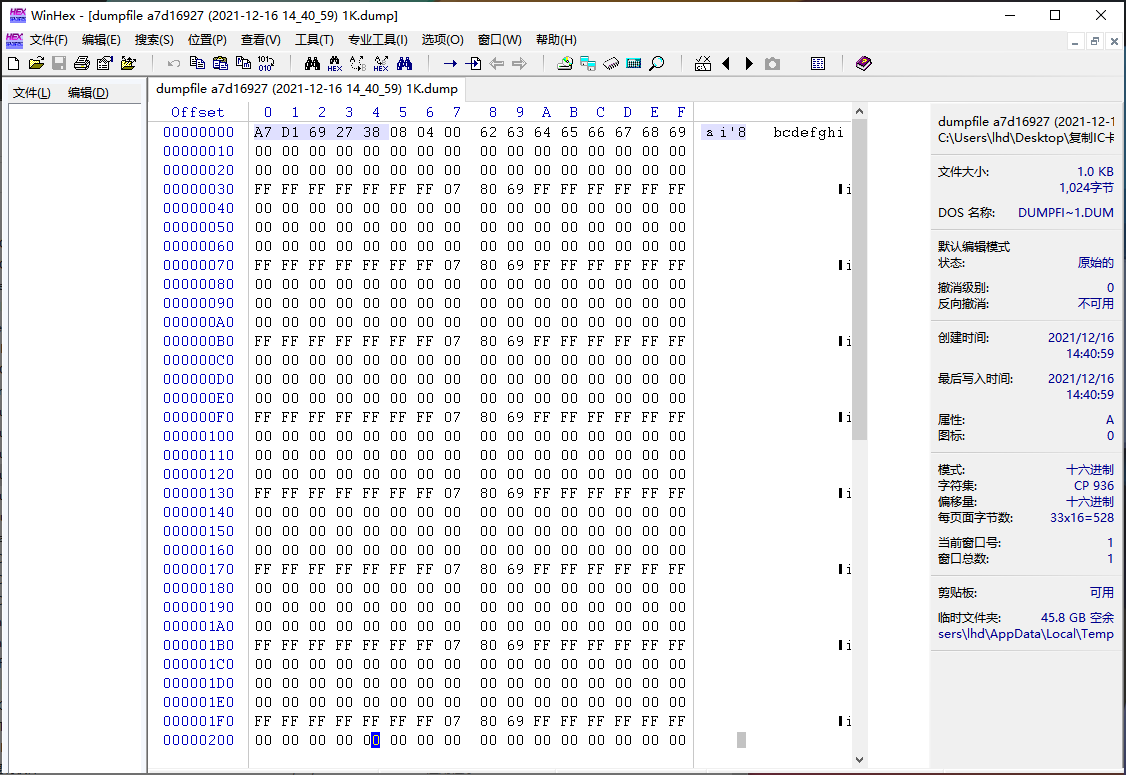The height and width of the screenshot is (775, 1126).
Task: Click the ASCII text bcdefghi
Action: pos(808,132)
